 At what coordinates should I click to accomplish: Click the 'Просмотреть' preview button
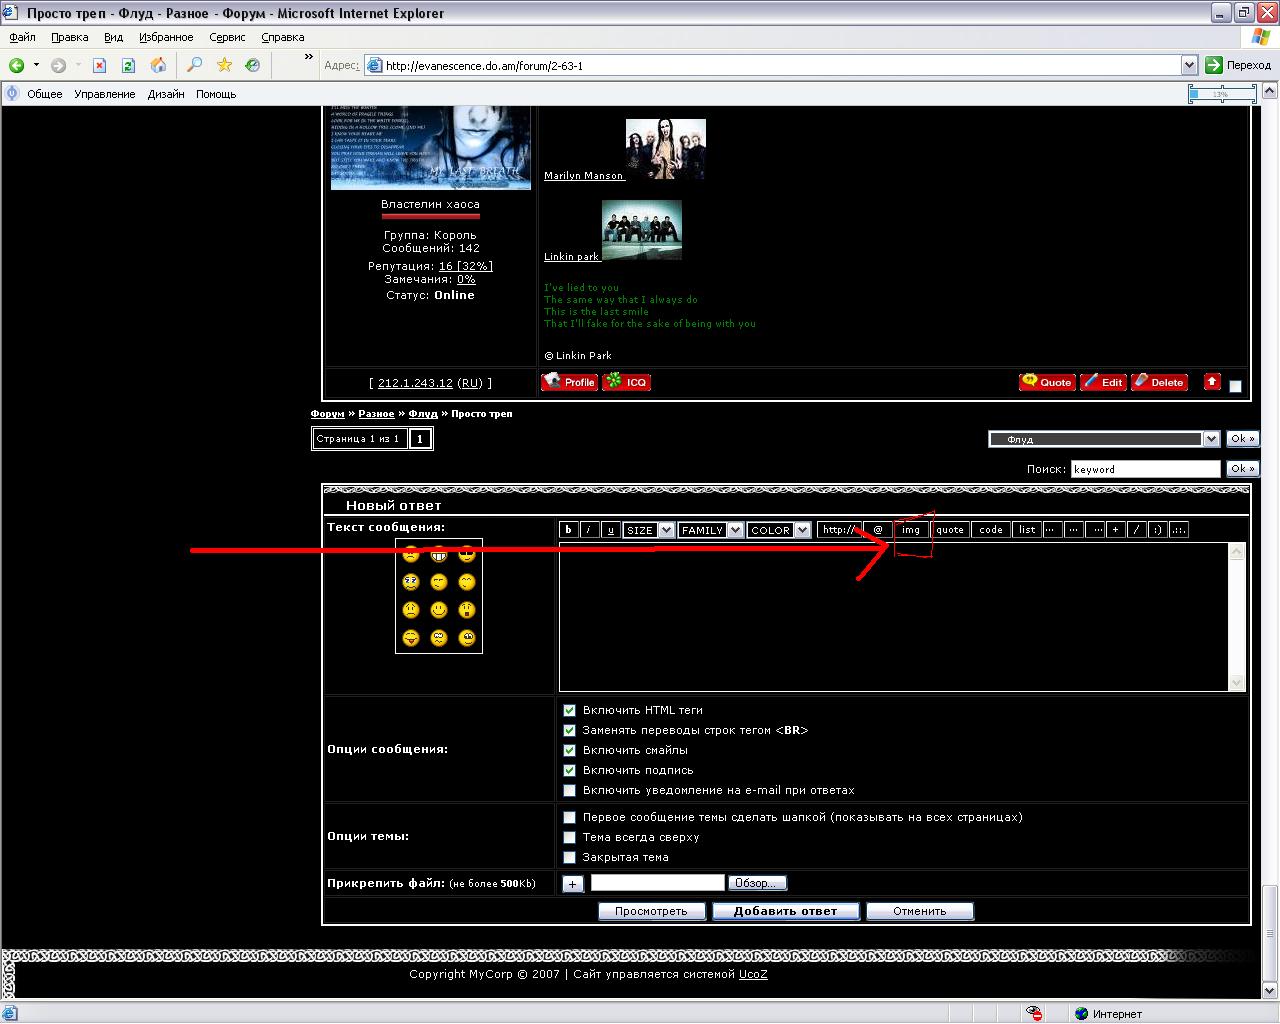click(x=651, y=911)
